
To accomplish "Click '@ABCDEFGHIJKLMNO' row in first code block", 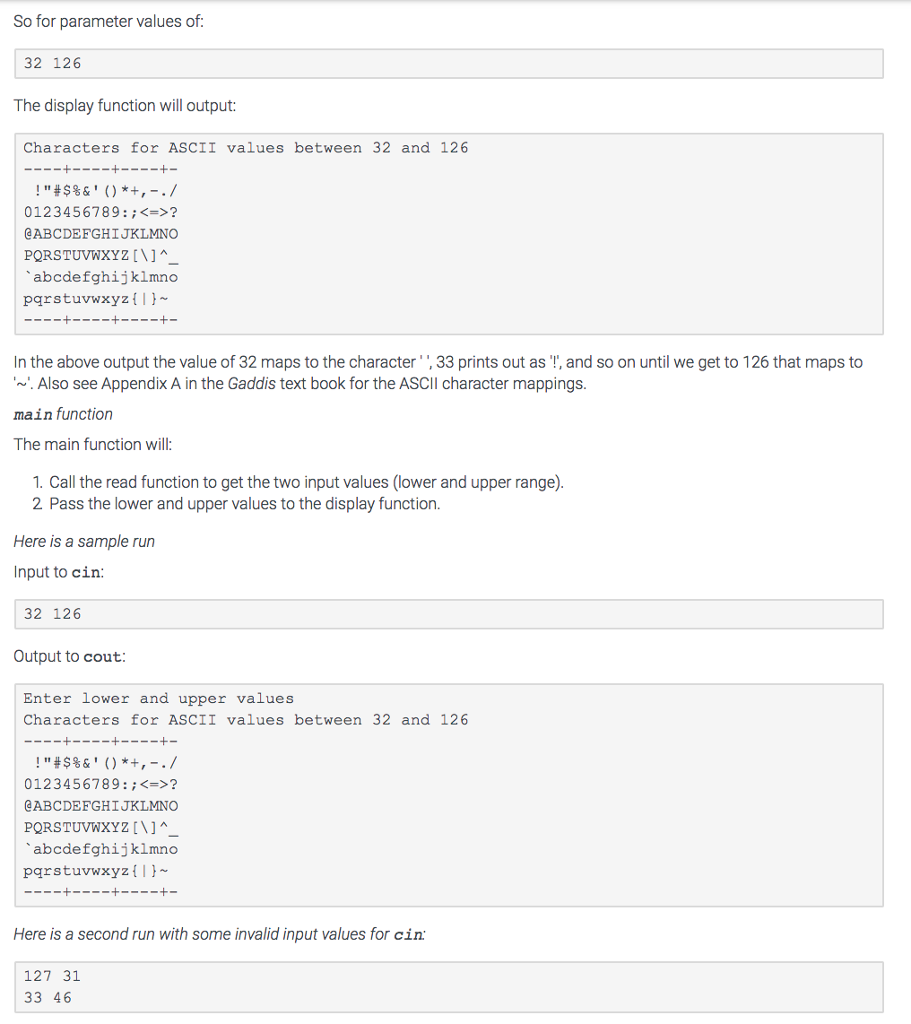I will point(101,234).
